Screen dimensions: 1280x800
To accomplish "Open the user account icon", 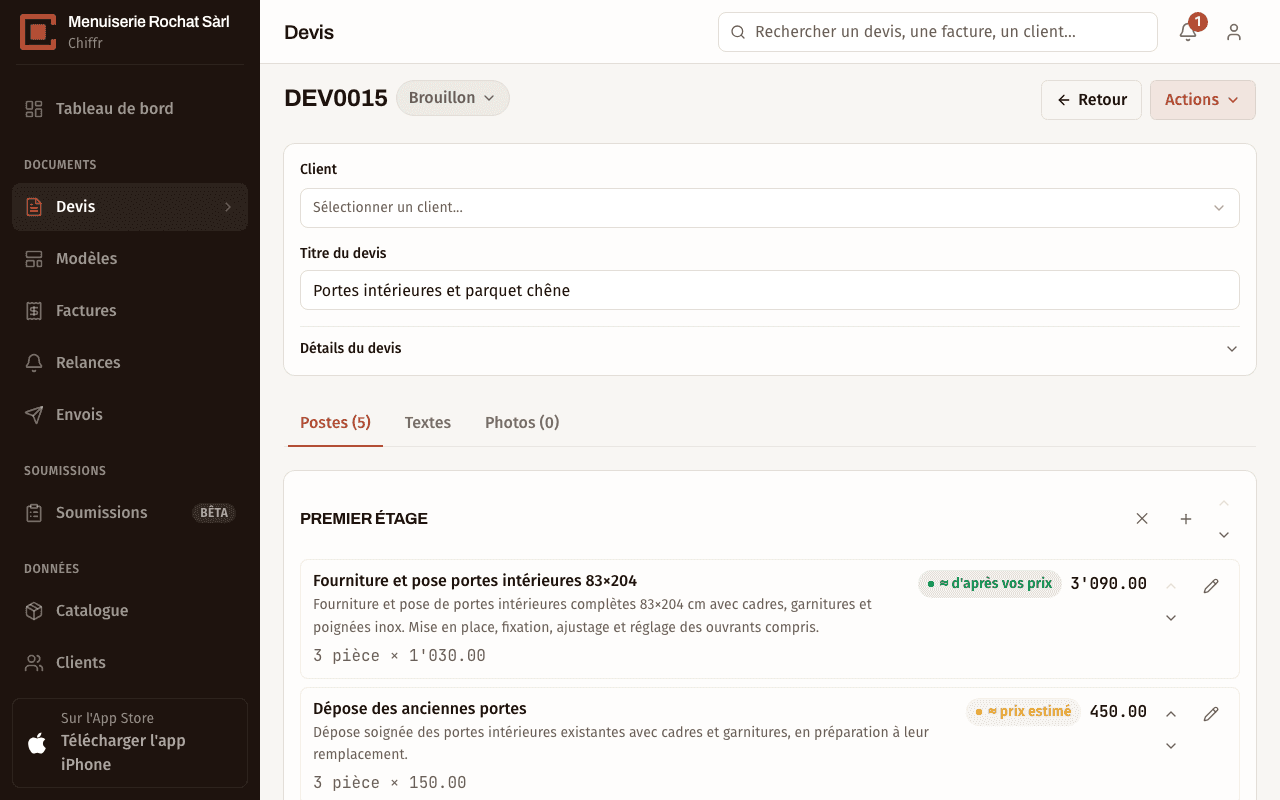I will [x=1234, y=32].
